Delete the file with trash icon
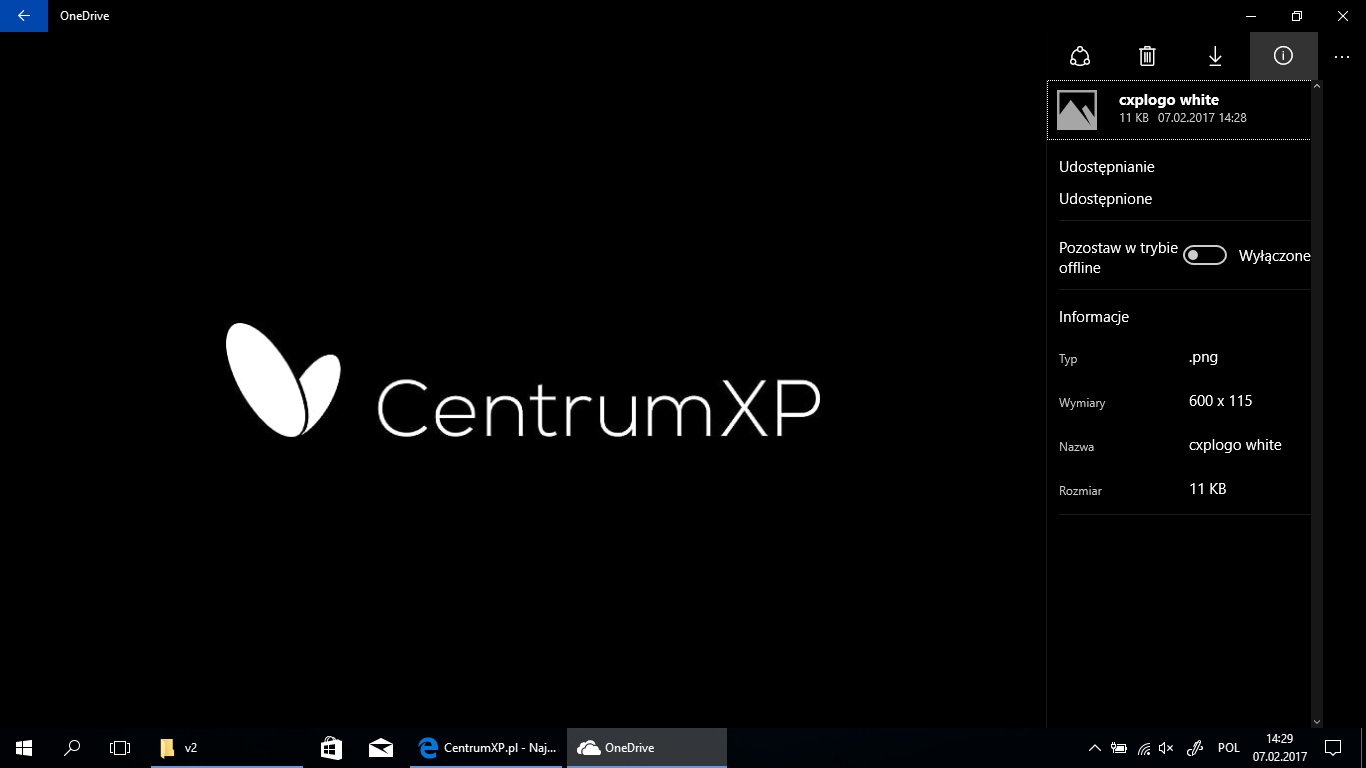Viewport: 1366px width, 768px height. pos(1147,56)
